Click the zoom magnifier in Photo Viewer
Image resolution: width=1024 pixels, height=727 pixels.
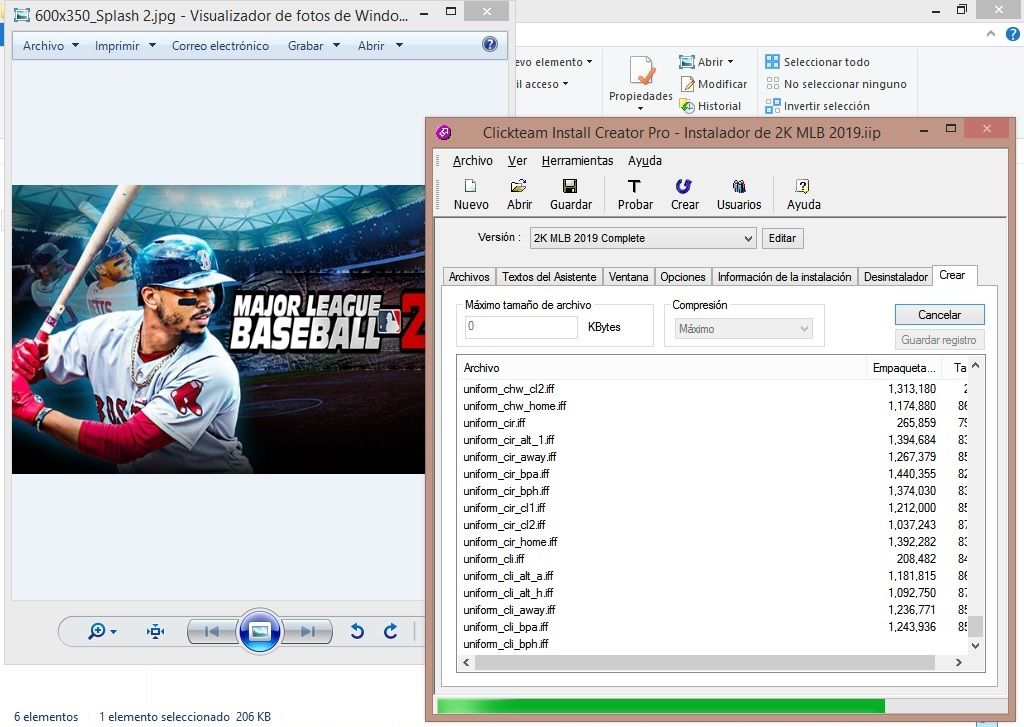(x=97, y=631)
